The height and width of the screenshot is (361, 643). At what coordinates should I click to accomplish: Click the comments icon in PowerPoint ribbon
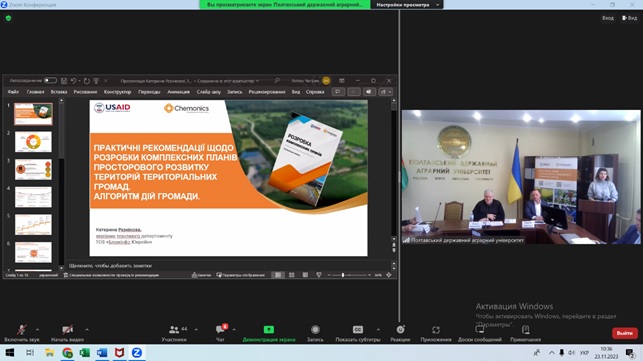338,92
